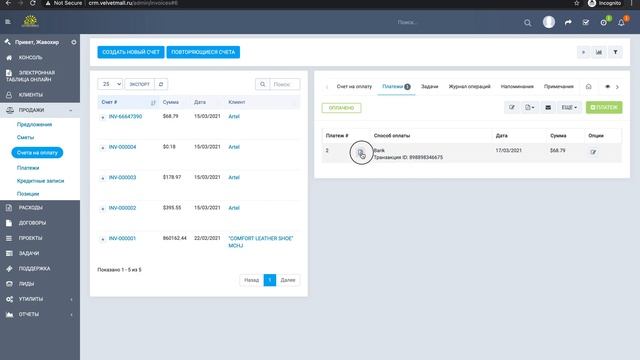Switch to Счет на оплату tab
Viewport: 640px width, 360px height.
click(354, 87)
